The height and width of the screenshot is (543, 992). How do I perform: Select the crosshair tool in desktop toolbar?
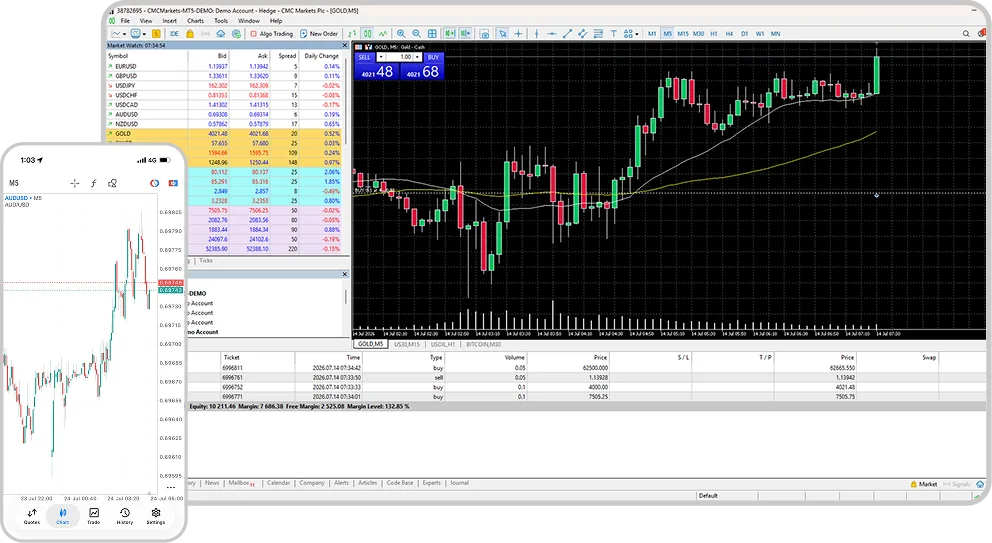pyautogui.click(x=518, y=34)
